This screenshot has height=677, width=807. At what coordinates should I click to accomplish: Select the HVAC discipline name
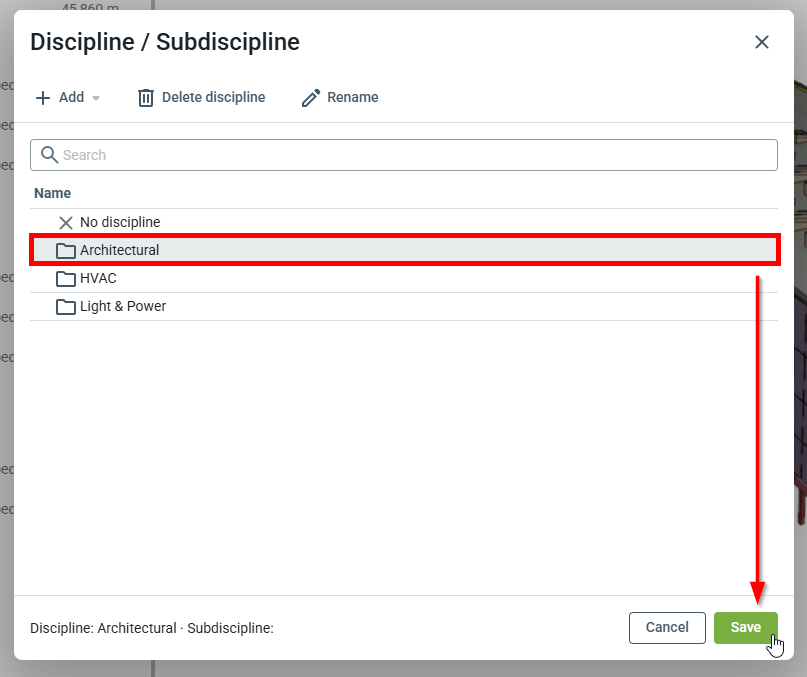(x=98, y=278)
